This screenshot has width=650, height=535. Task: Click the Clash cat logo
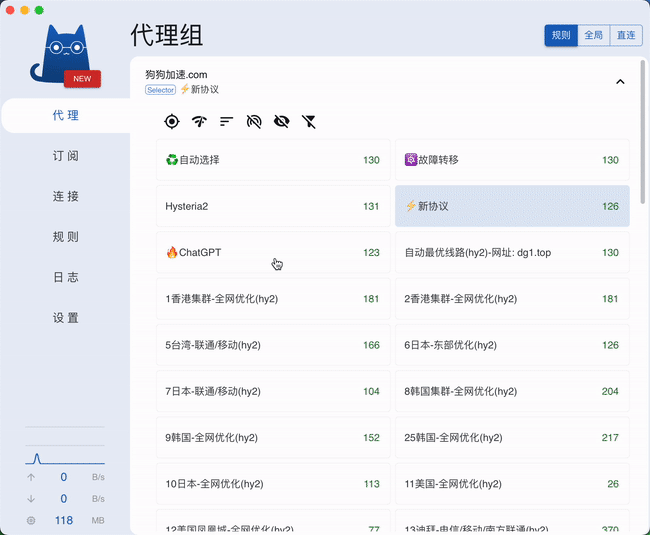click(x=65, y=54)
